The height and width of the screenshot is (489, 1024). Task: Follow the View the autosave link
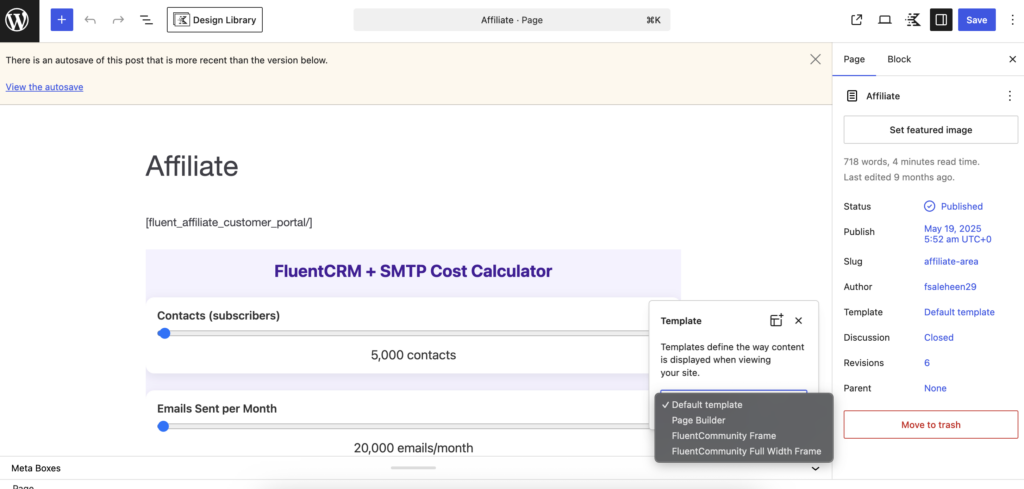(44, 87)
